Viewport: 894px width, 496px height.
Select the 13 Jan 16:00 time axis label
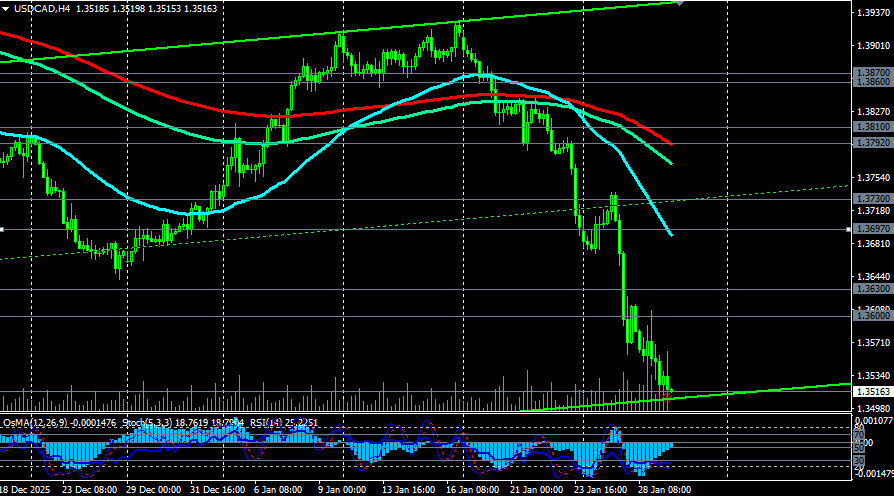(410, 490)
